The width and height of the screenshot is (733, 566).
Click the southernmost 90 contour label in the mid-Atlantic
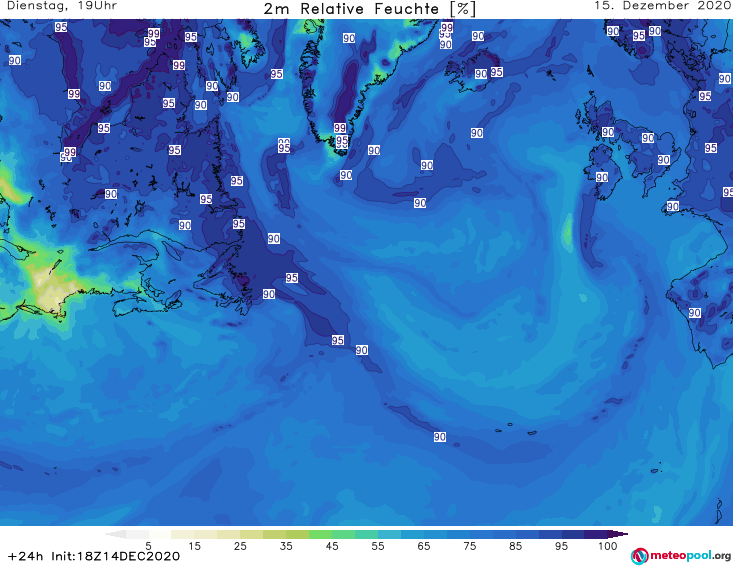[439, 437]
